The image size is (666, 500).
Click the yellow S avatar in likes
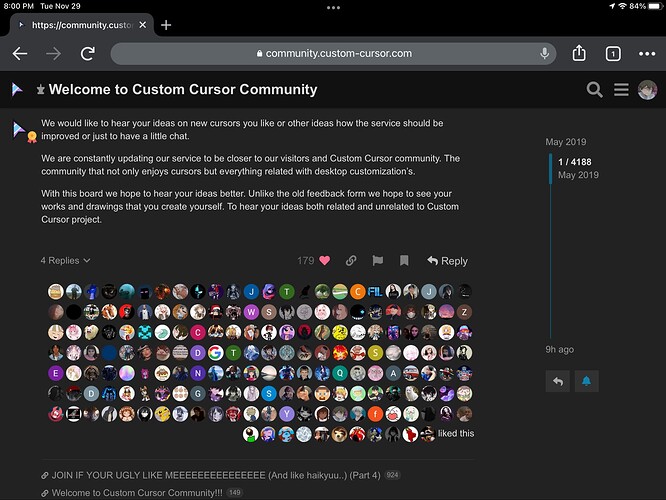tap(375, 353)
